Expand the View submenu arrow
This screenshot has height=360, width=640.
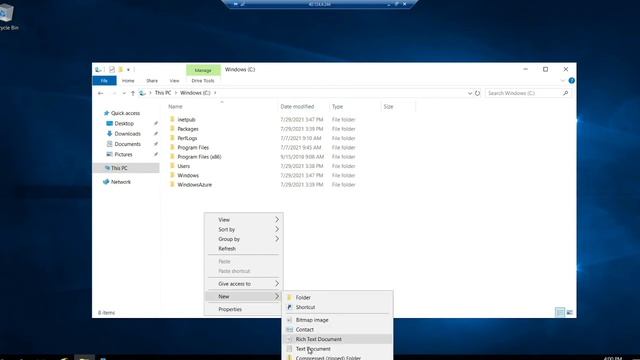(x=277, y=220)
